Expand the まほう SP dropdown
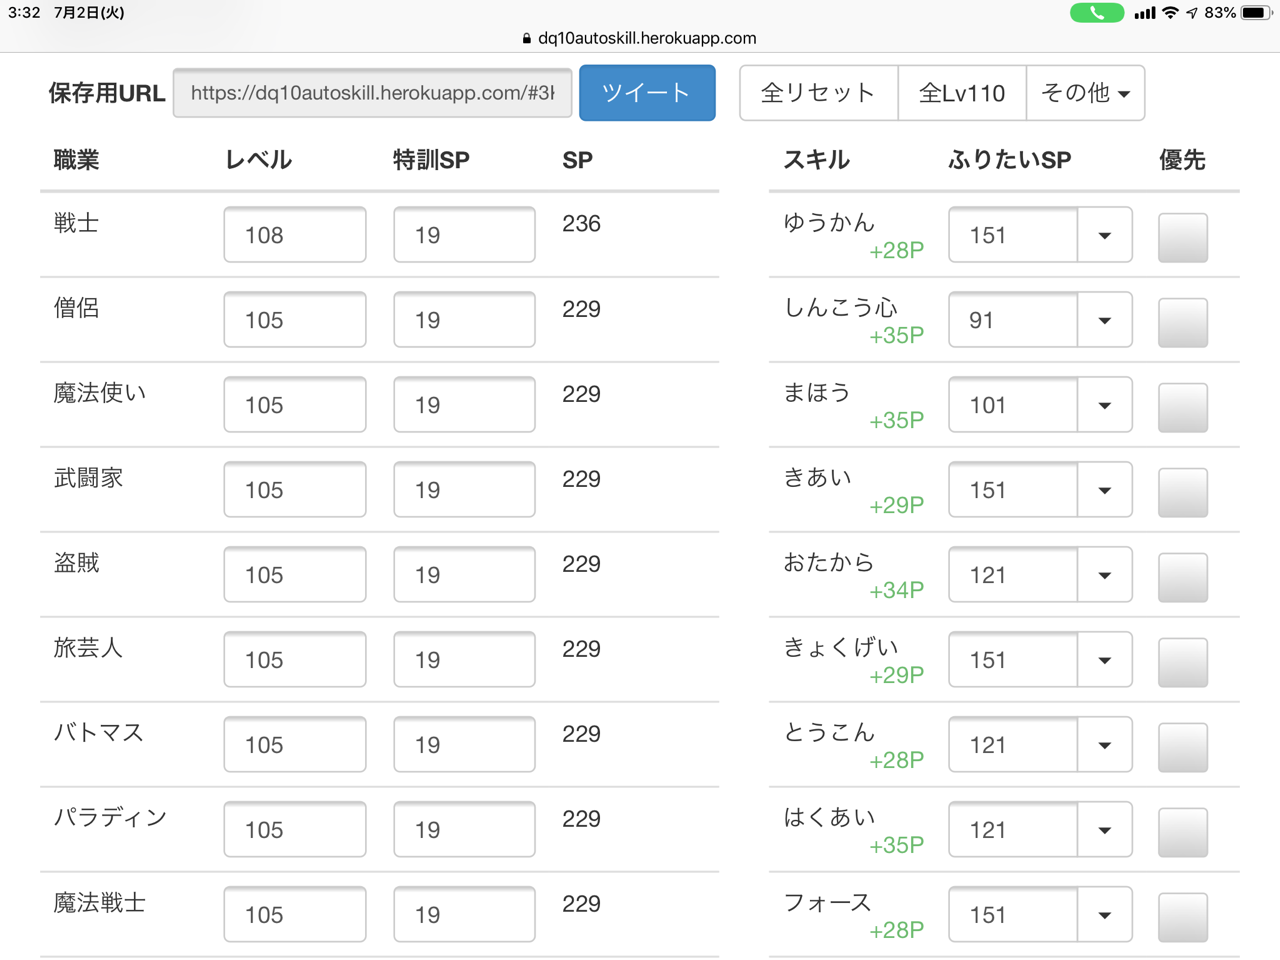1280x960 pixels. [1105, 405]
